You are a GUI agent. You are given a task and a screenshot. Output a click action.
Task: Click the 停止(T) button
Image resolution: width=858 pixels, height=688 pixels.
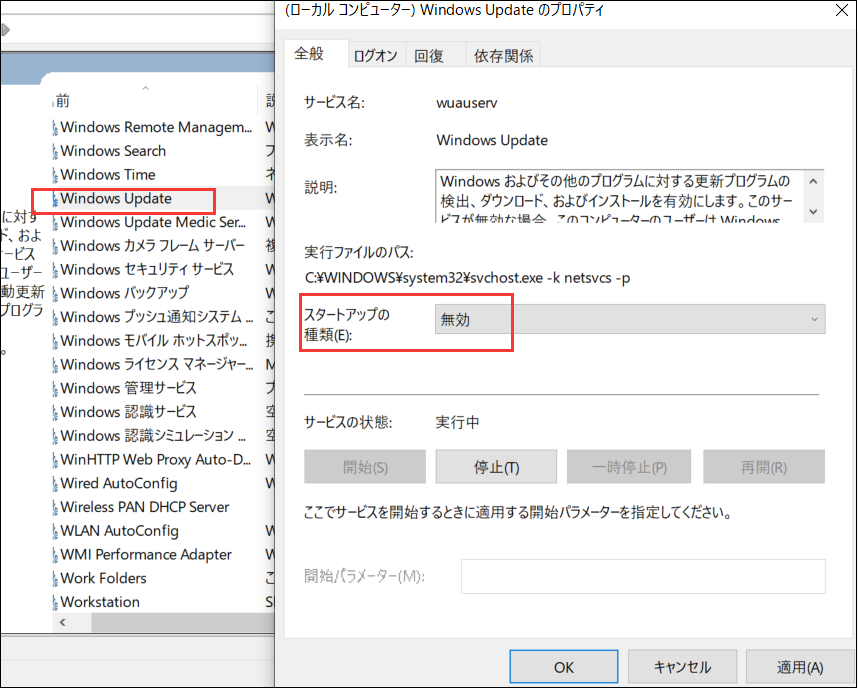(x=496, y=467)
